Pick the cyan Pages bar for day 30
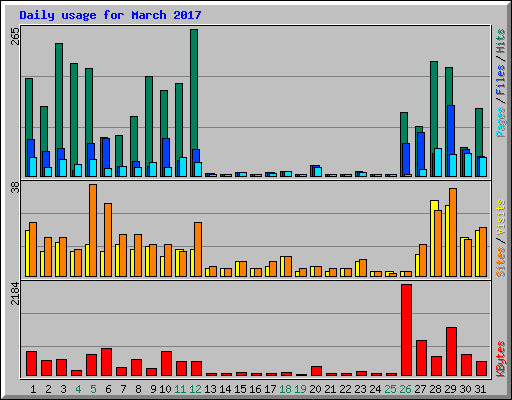The height and width of the screenshot is (400, 512). 468,165
